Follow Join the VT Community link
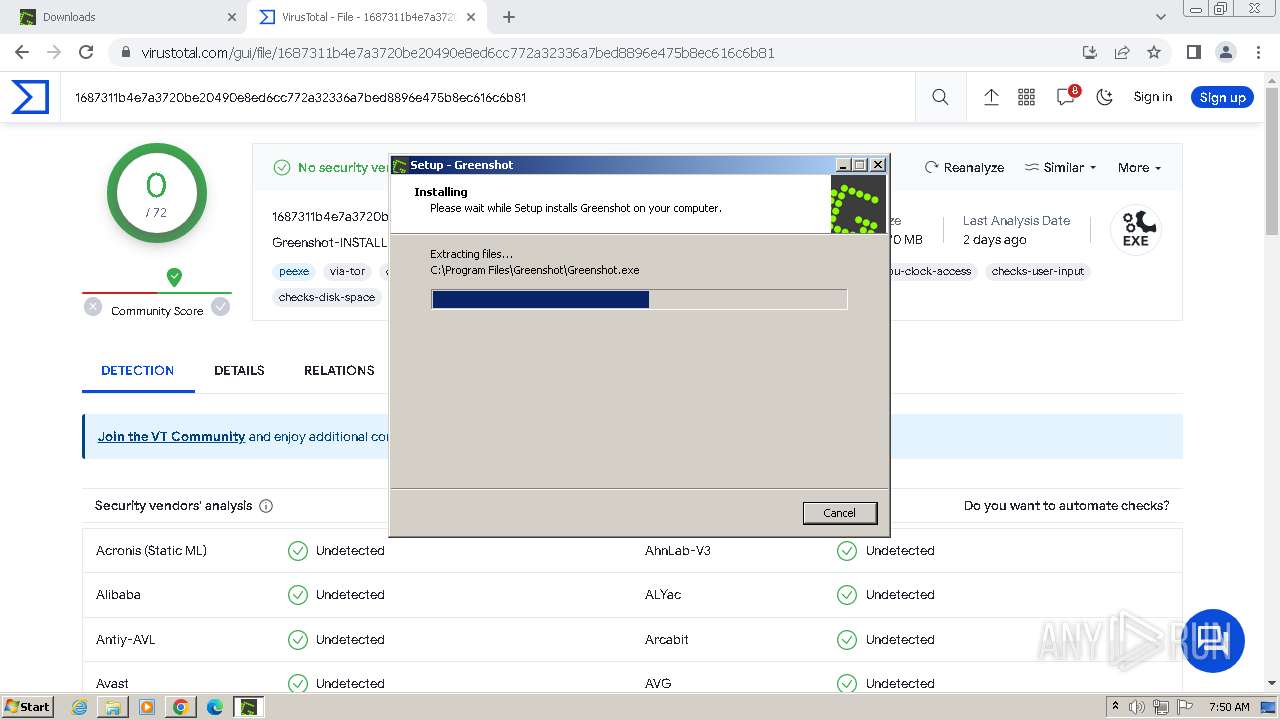Image resolution: width=1280 pixels, height=720 pixels. tap(171, 437)
